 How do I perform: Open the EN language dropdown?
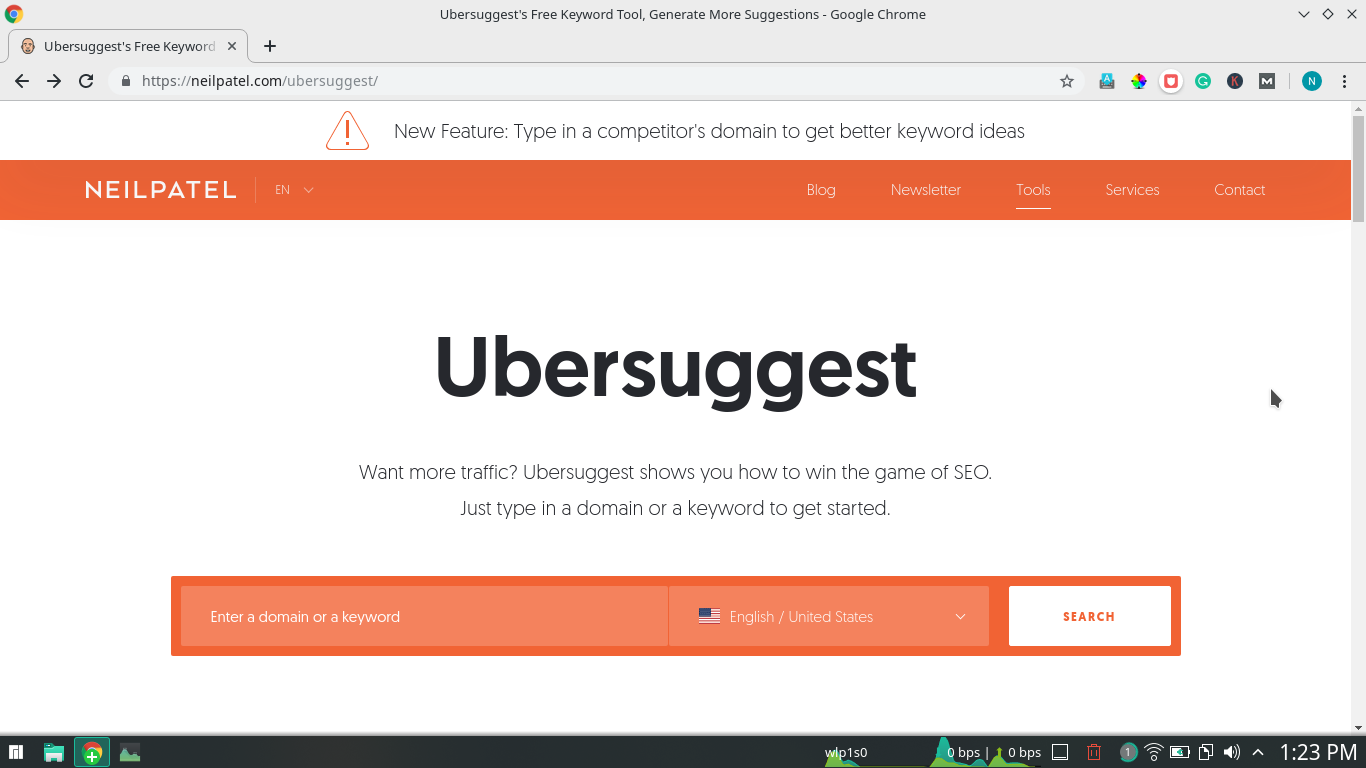[x=294, y=190]
